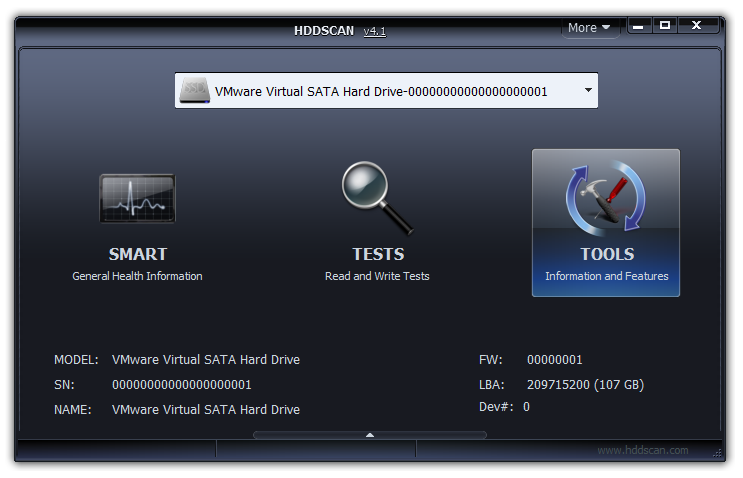Image resolution: width=743 pixels, height=478 pixels.
Task: Open the SMART heartbeat monitor icon
Action: (x=137, y=198)
